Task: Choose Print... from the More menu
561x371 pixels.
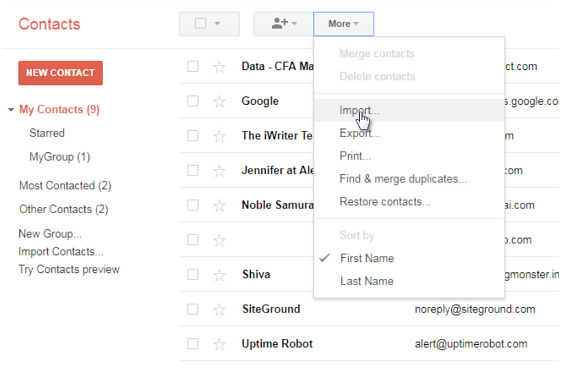Action: click(x=409, y=156)
